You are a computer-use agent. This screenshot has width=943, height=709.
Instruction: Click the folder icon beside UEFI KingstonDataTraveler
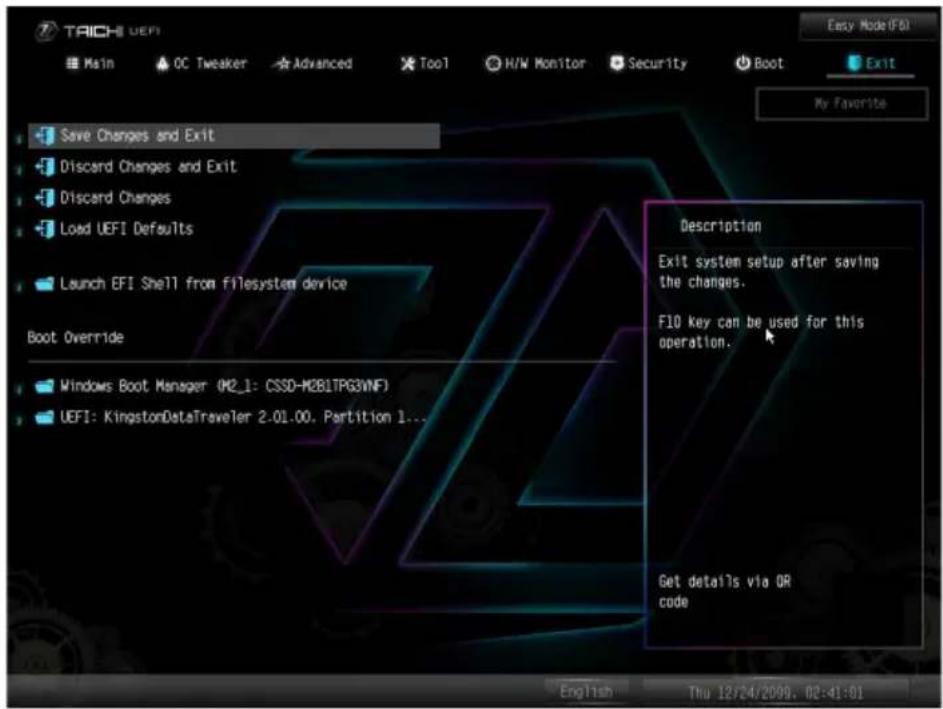[45, 417]
